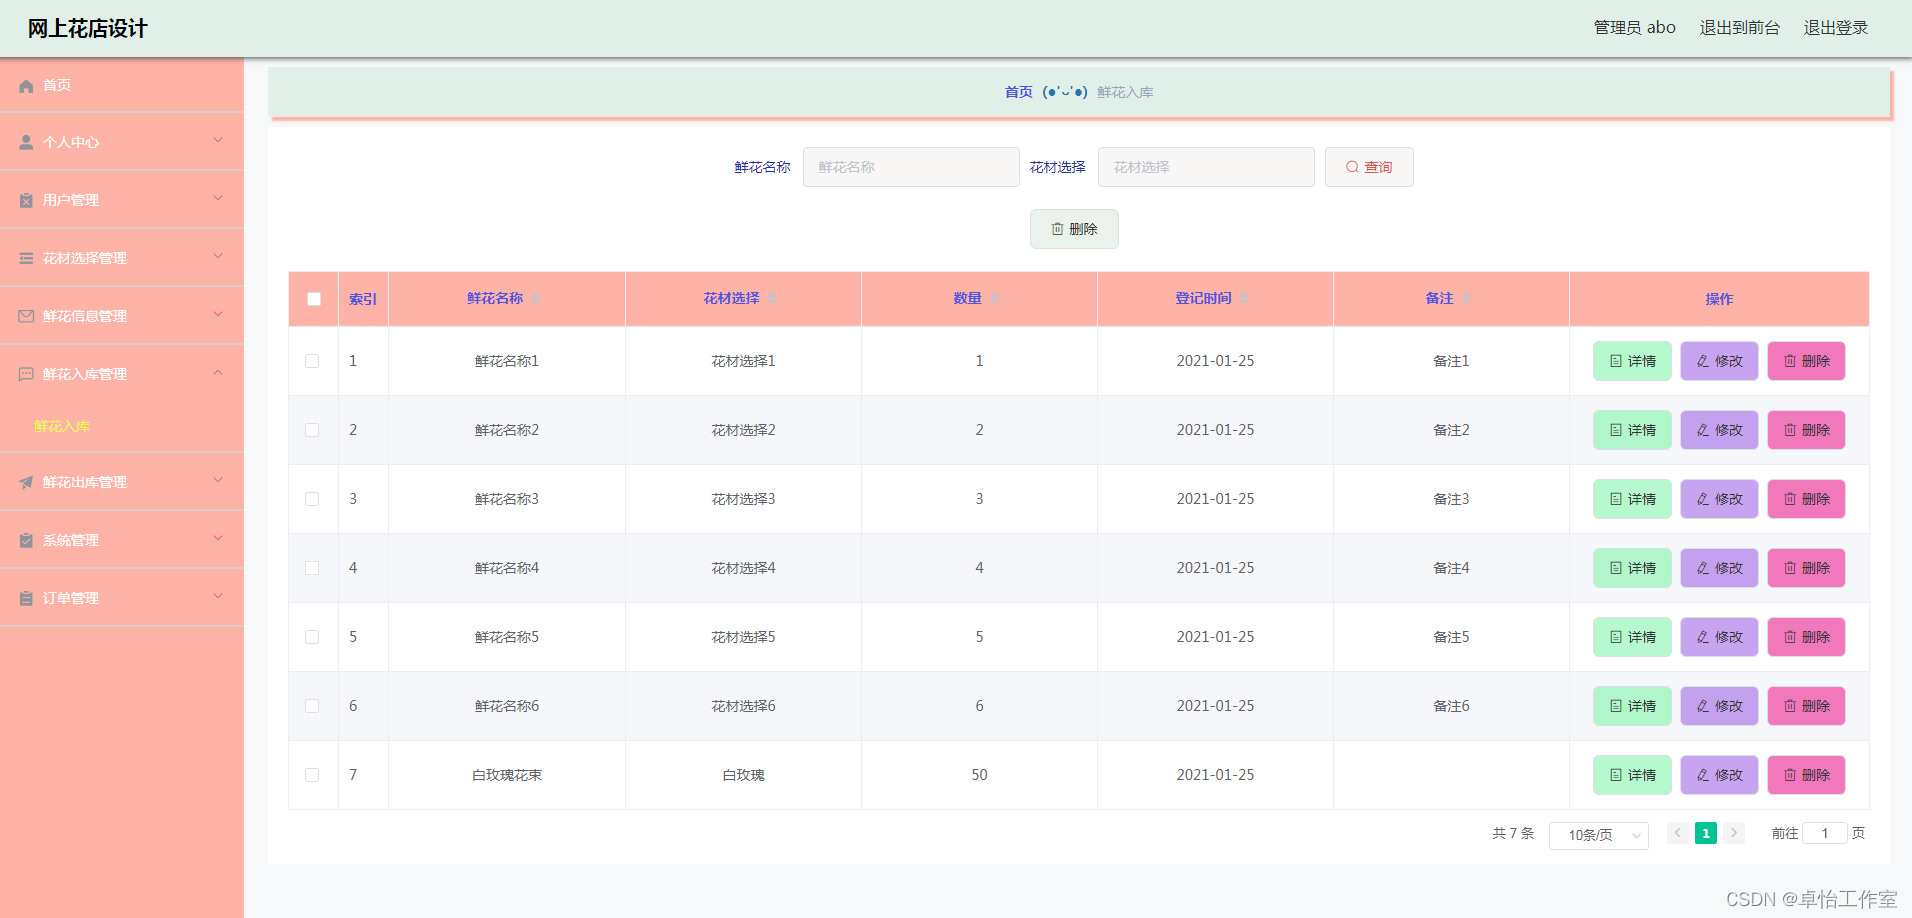Click the 花材选择管理 list icon
Screen dimensions: 1912x918
click(24, 257)
